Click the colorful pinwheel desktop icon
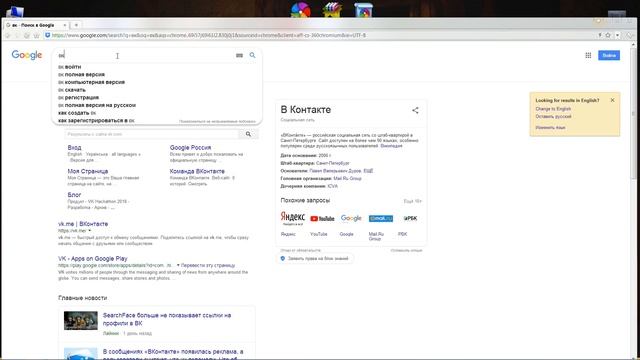This screenshot has width=640, height=360. (x=301, y=9)
